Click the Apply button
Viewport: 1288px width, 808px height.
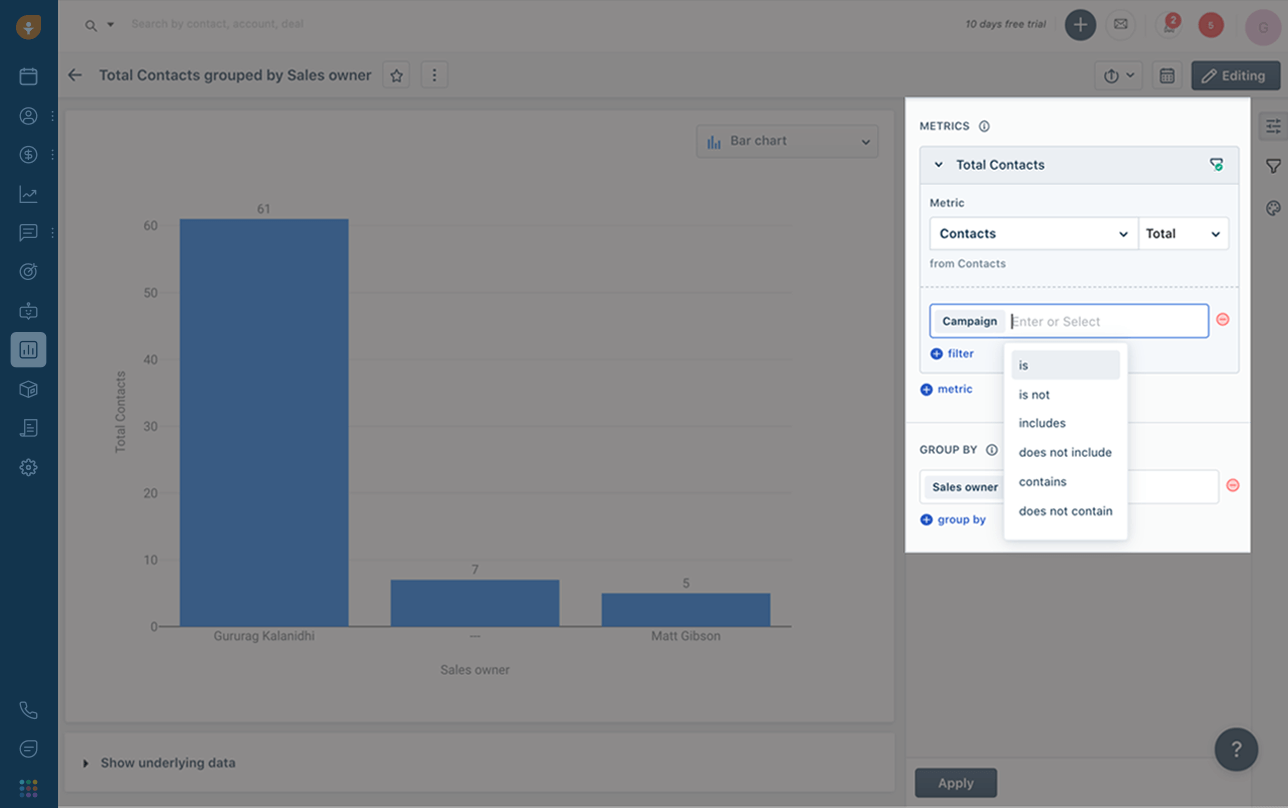955,783
